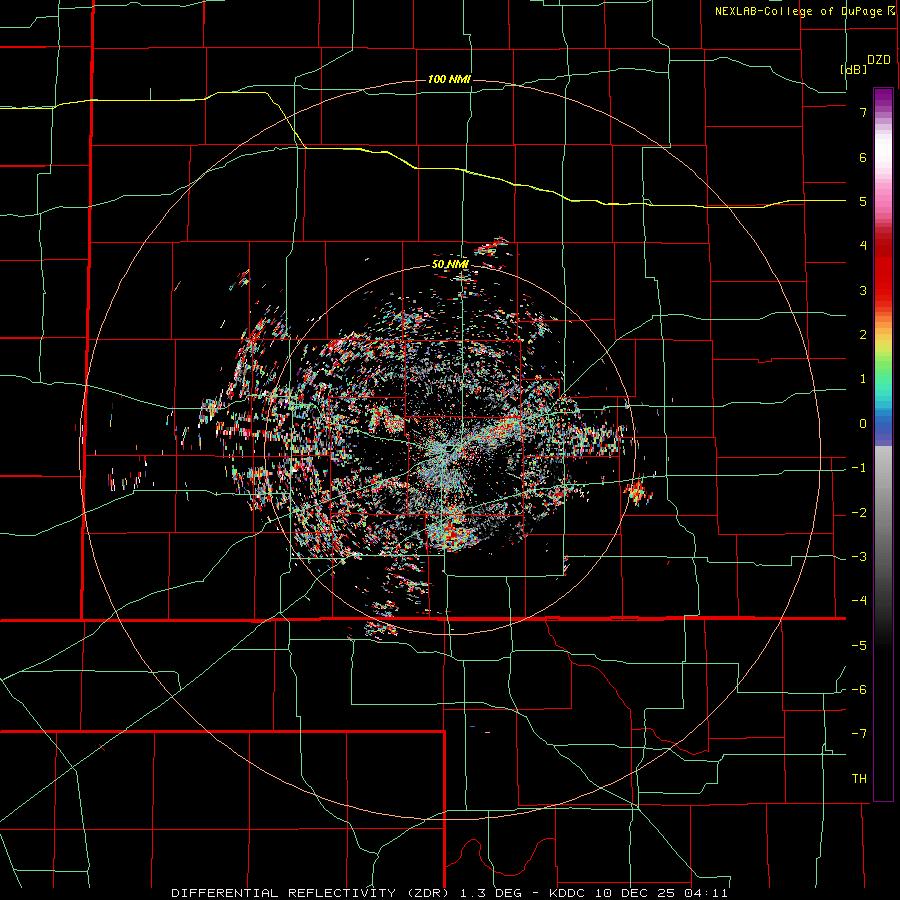Click the 0 value on the dB scale
Viewport: 900px width, 900px height.
(x=863, y=424)
